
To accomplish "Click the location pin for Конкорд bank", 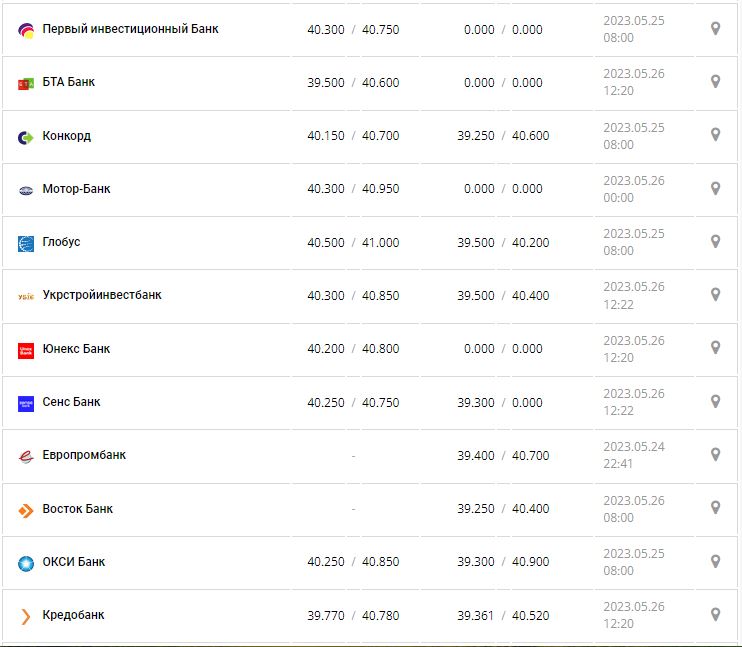I will pyautogui.click(x=715, y=135).
